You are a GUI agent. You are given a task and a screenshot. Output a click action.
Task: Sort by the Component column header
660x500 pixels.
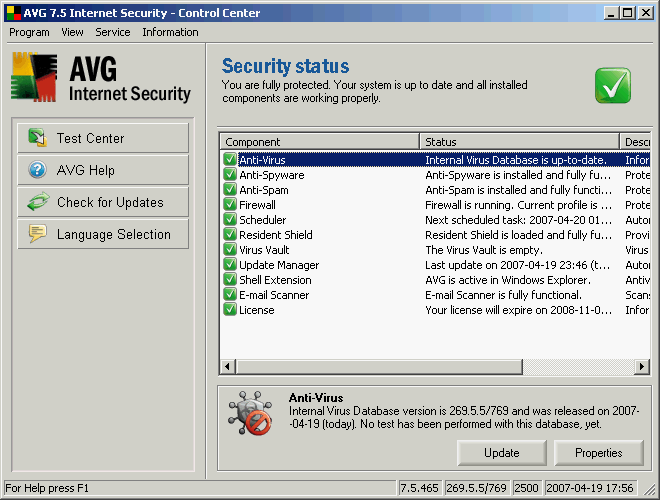click(319, 142)
